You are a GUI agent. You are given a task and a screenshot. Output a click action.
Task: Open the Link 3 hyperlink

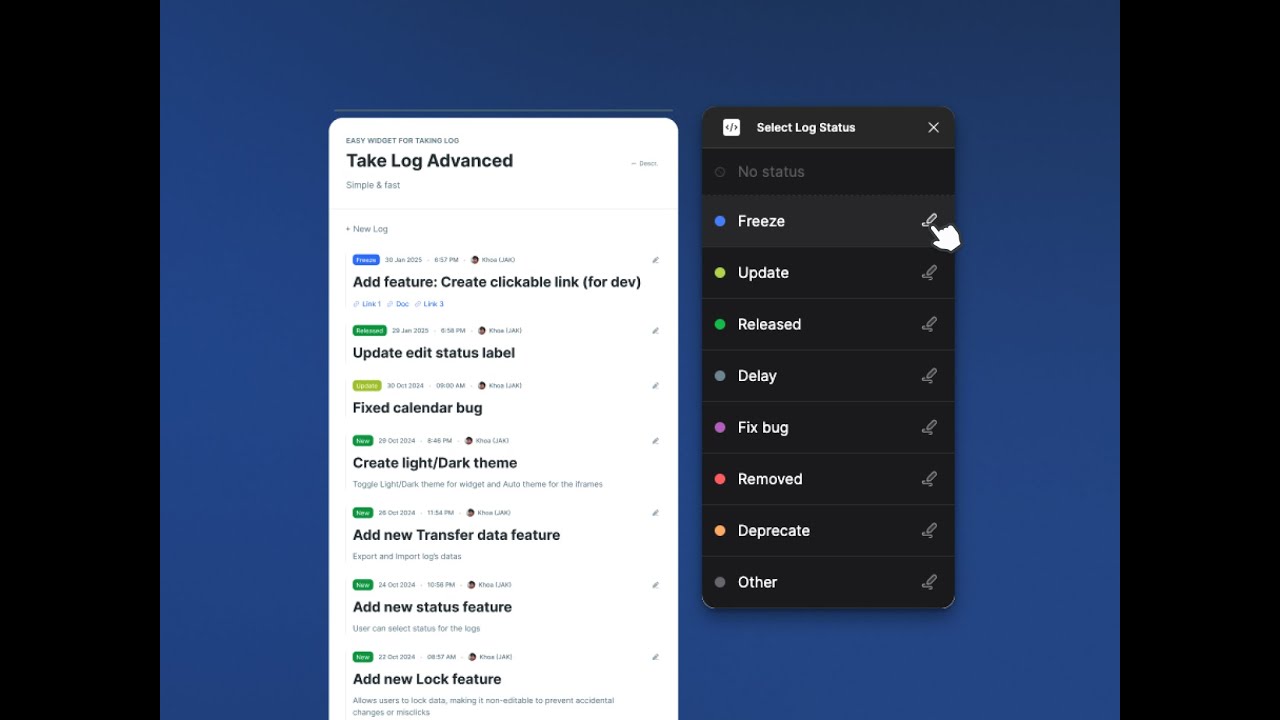click(430, 304)
